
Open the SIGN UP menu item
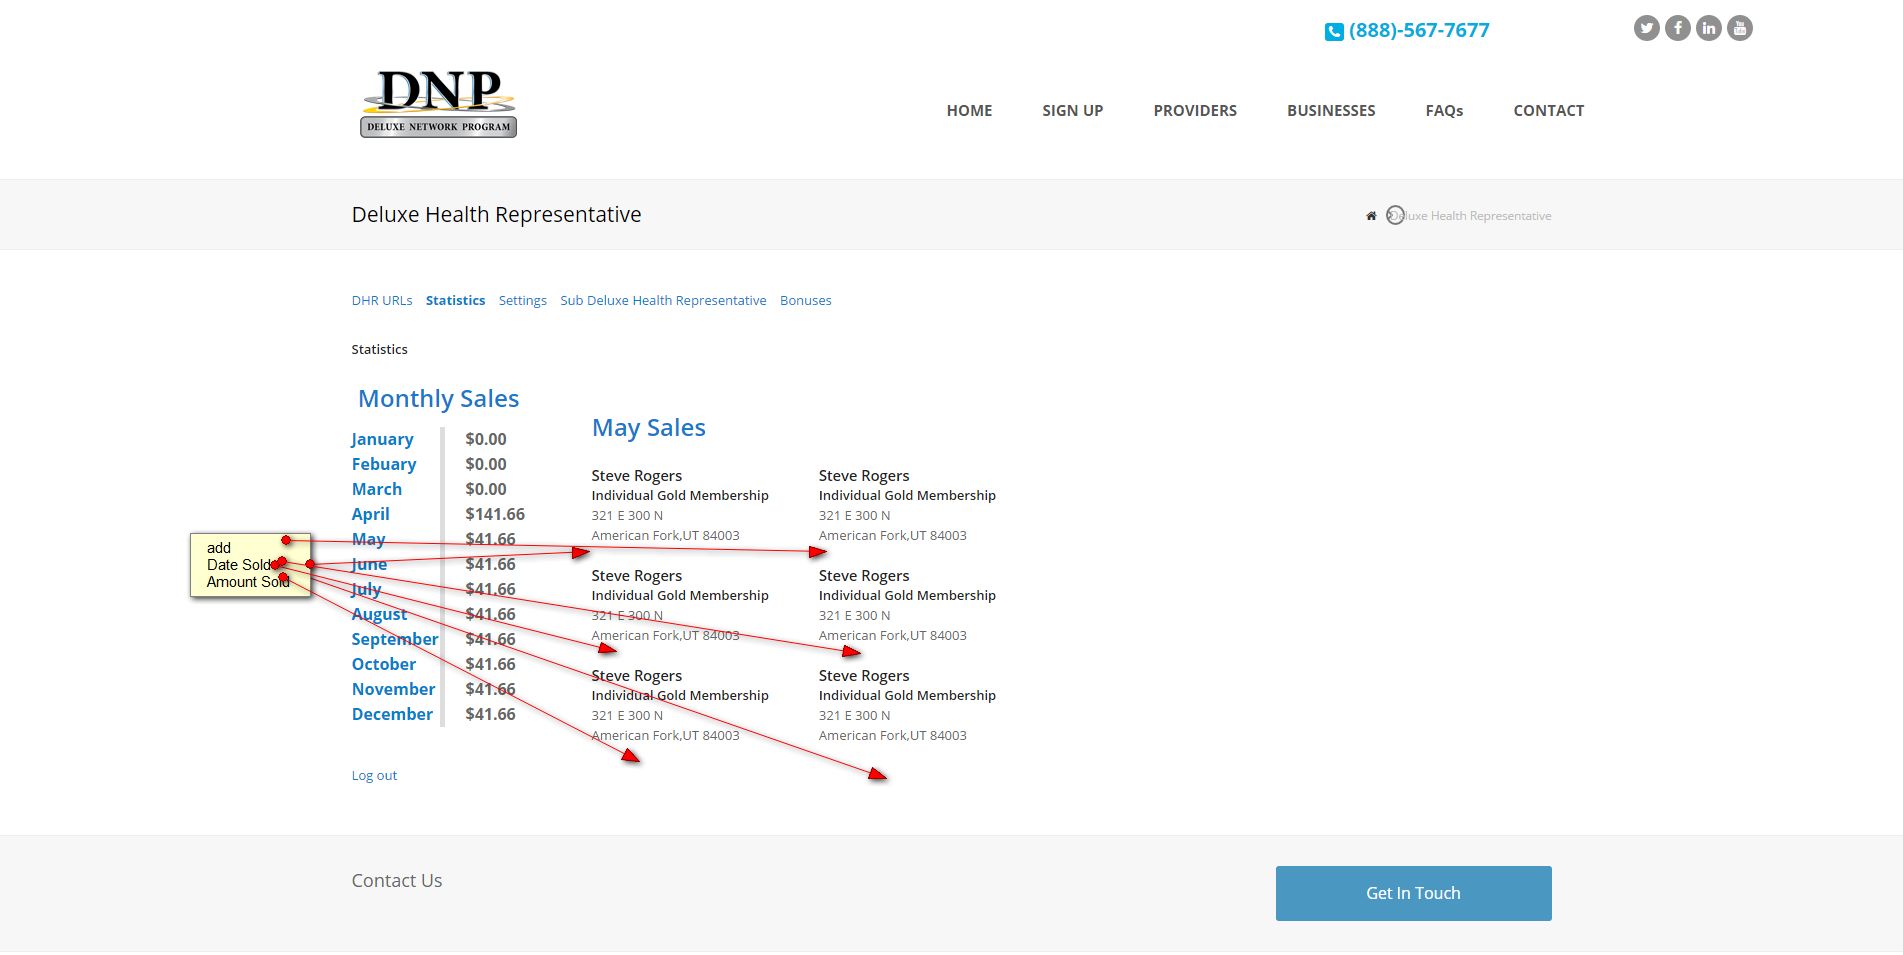[x=1072, y=111]
